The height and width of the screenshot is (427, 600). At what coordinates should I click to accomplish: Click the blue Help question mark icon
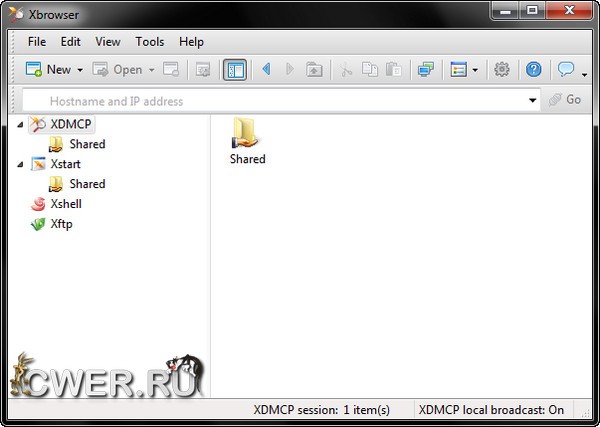pos(534,70)
